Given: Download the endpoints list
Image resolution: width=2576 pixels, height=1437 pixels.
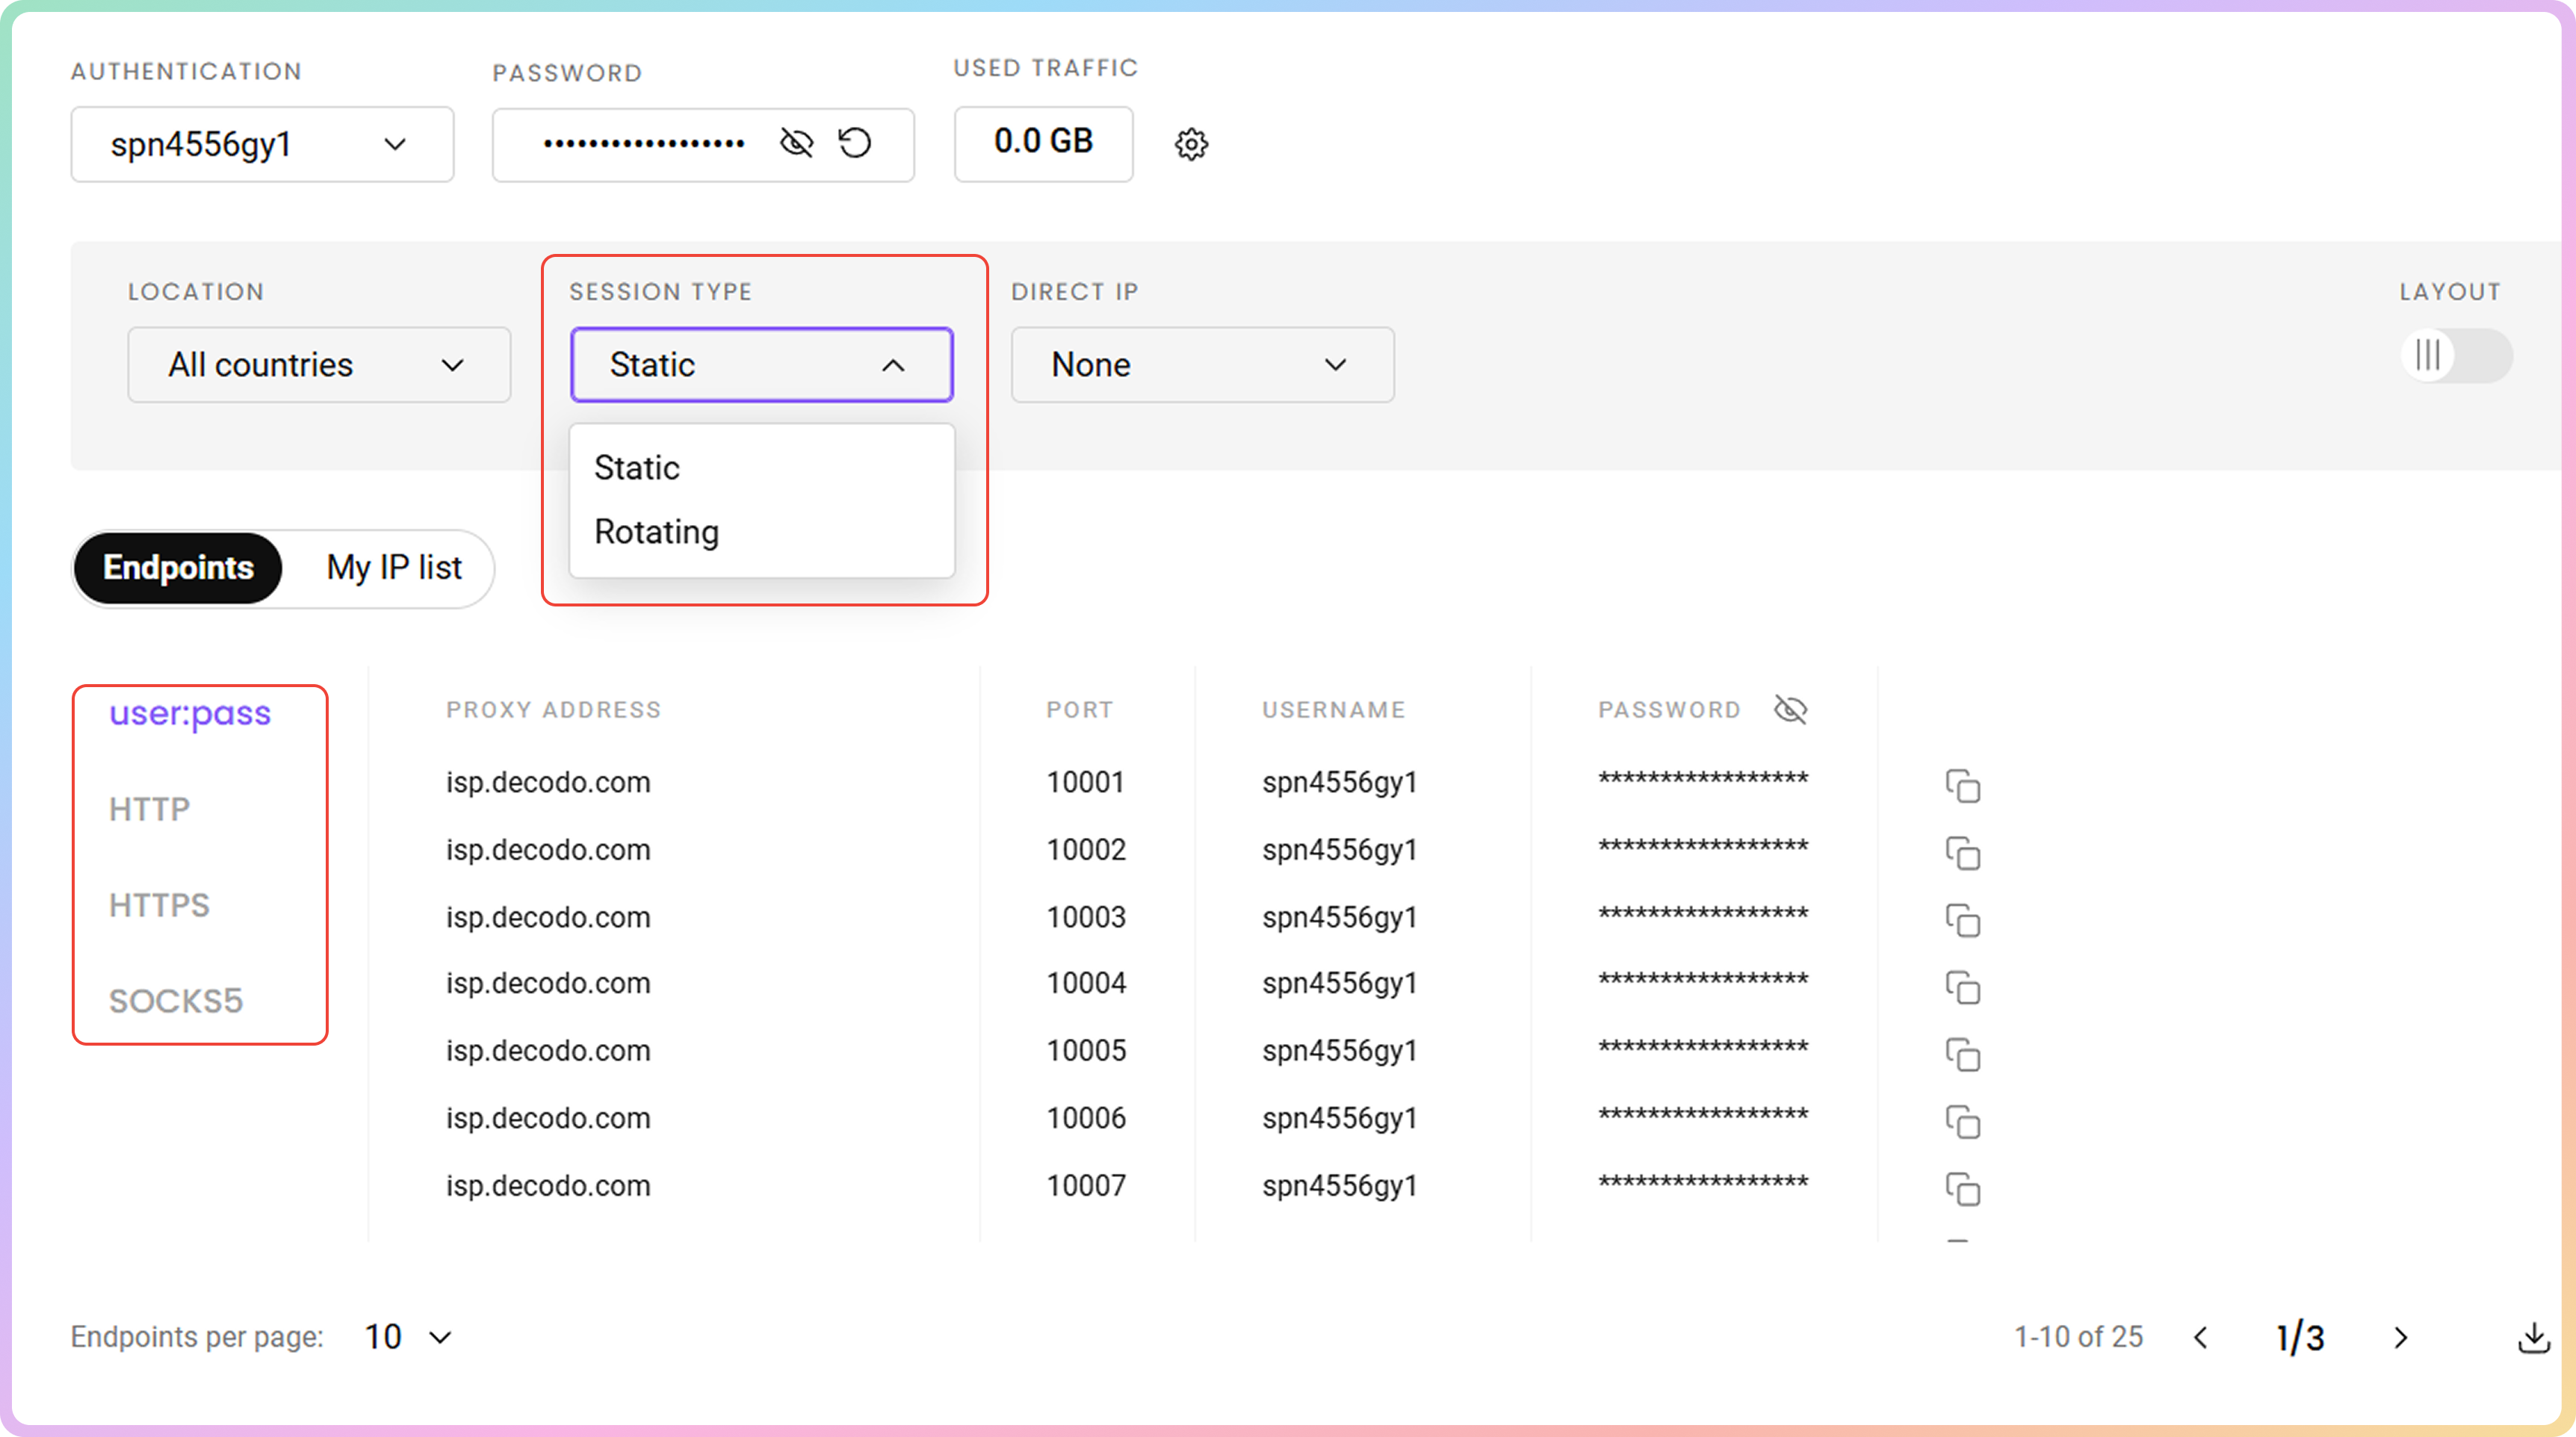Looking at the screenshot, I should point(2533,1337).
